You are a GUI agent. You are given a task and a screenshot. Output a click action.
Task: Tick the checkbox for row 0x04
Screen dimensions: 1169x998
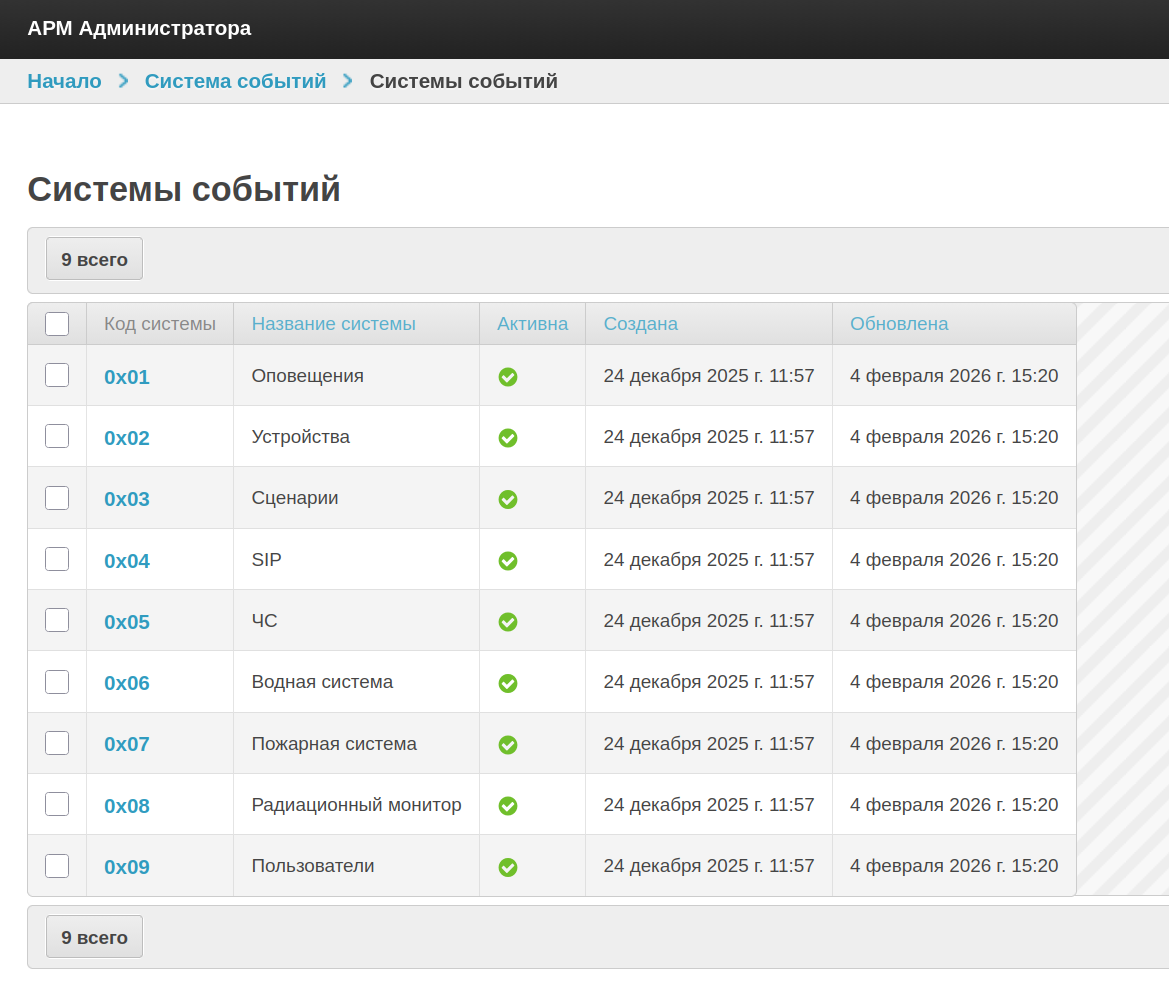[57, 559]
